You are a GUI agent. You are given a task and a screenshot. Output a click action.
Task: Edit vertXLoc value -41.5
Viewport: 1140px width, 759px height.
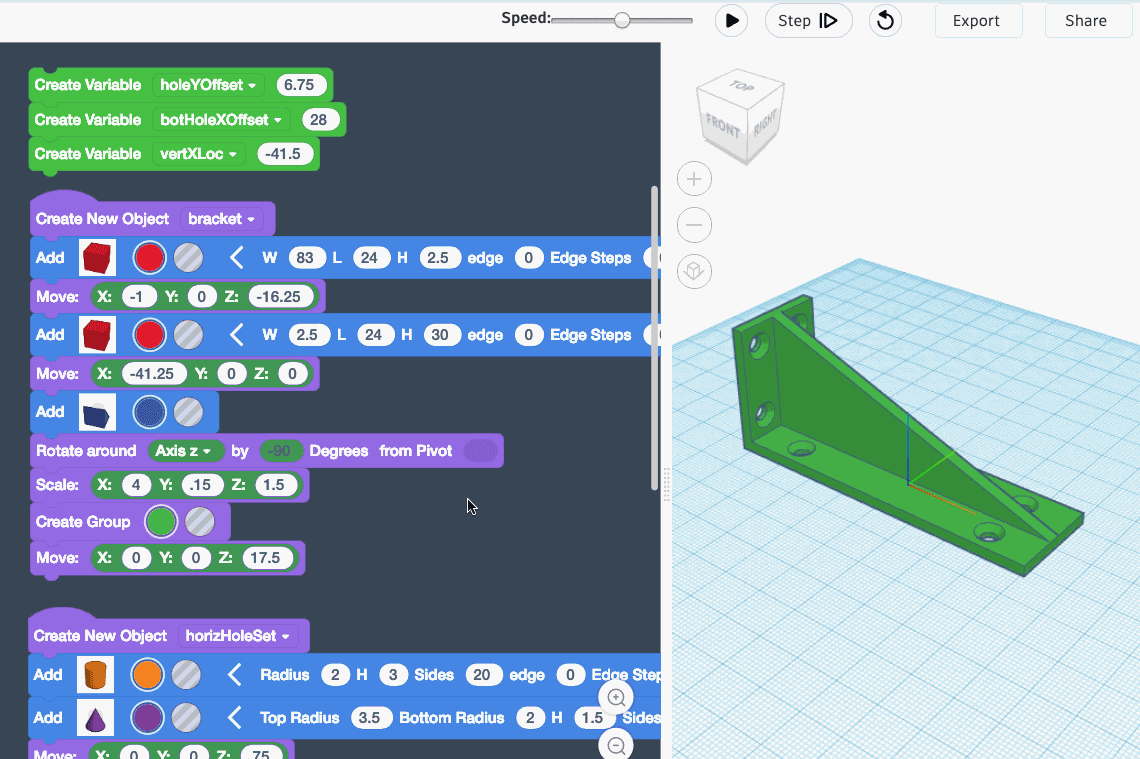(284, 154)
